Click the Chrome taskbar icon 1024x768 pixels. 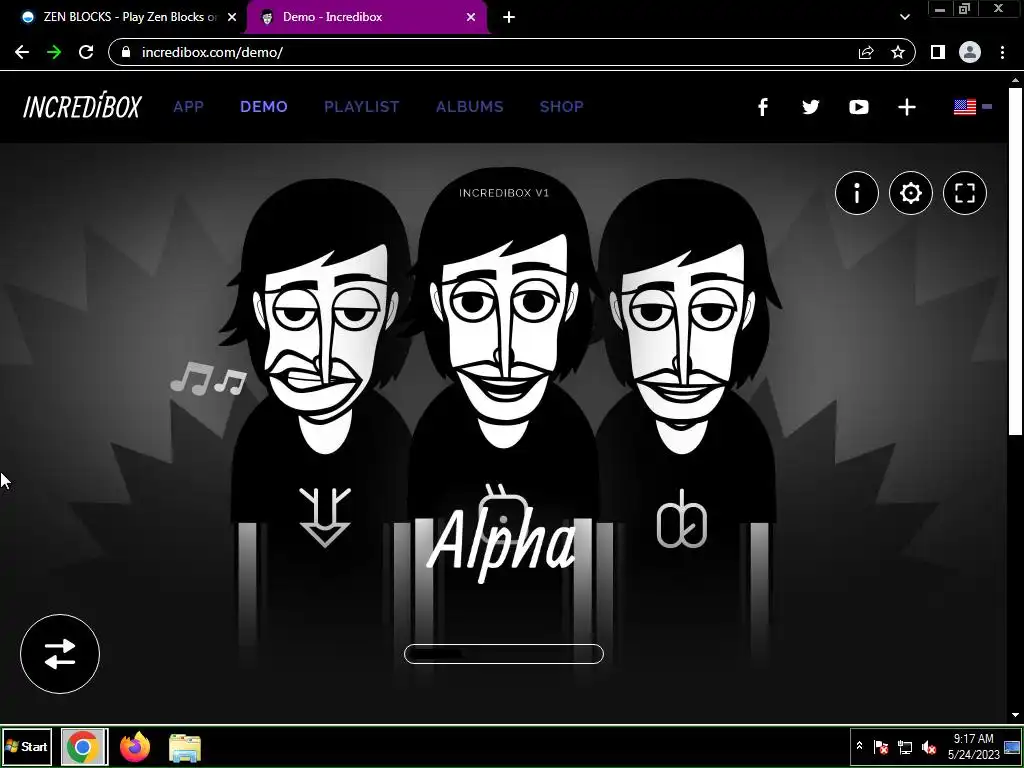point(83,746)
